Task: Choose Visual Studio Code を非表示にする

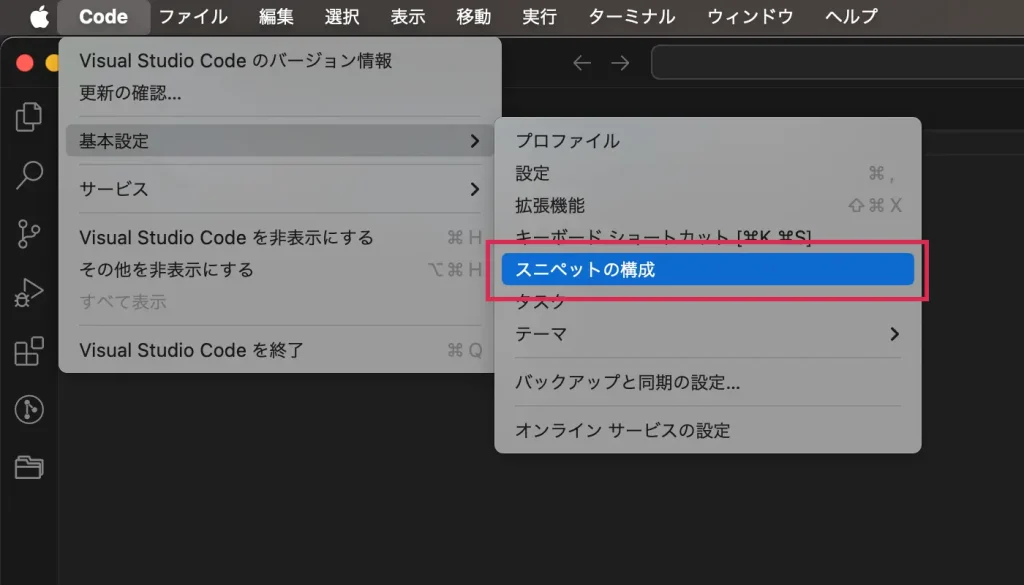Action: (x=280, y=237)
